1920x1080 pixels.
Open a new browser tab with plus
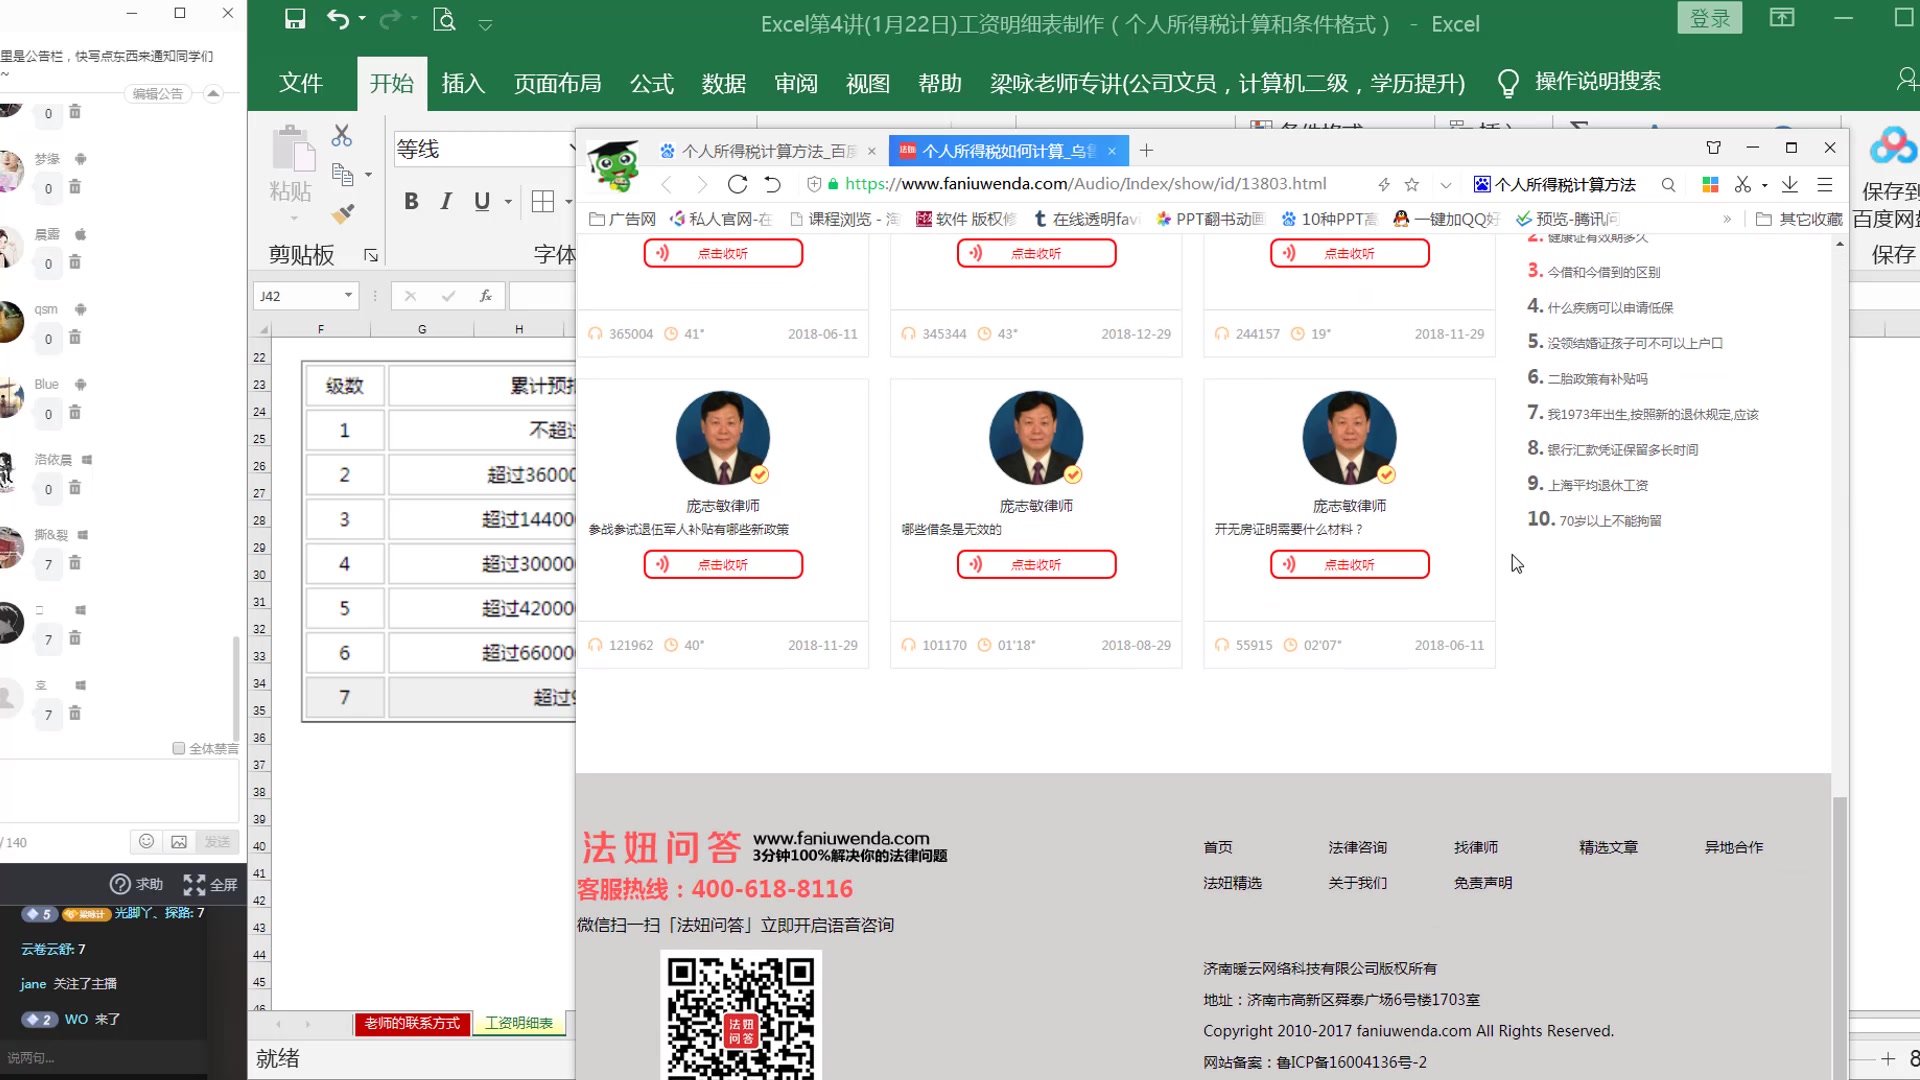[x=1146, y=150]
